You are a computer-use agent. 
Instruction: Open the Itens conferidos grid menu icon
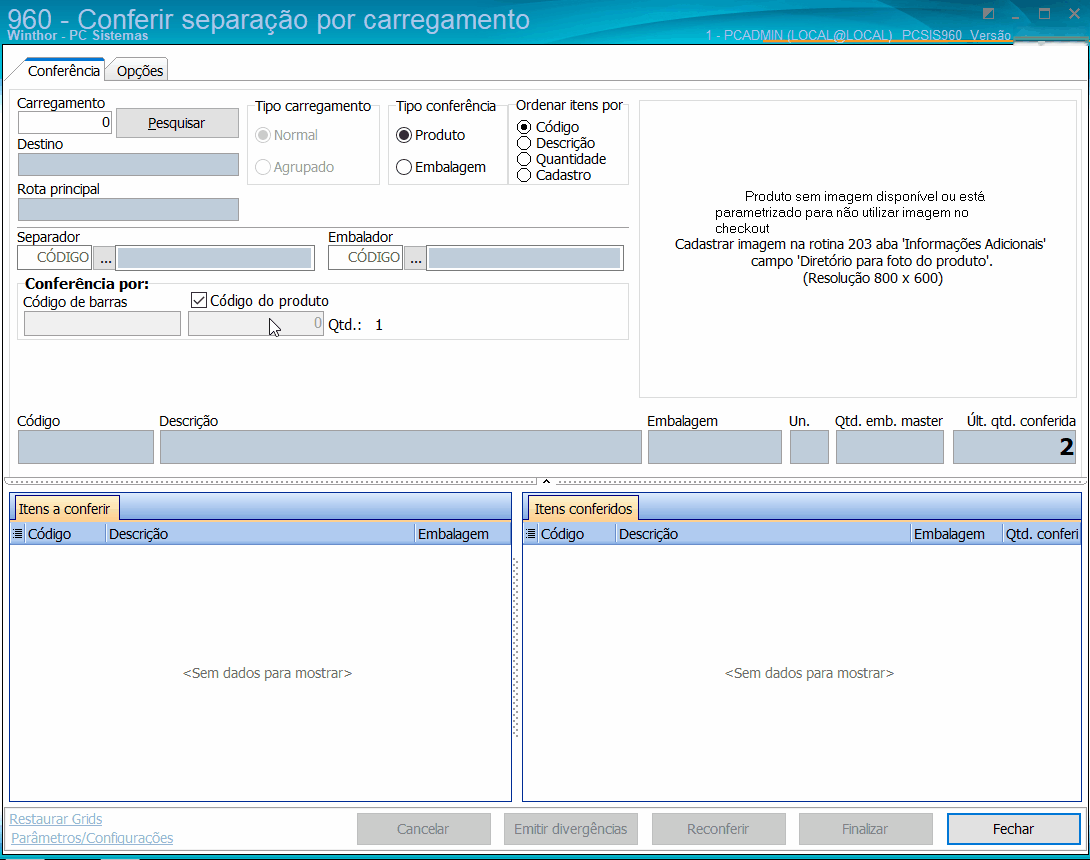(530, 534)
